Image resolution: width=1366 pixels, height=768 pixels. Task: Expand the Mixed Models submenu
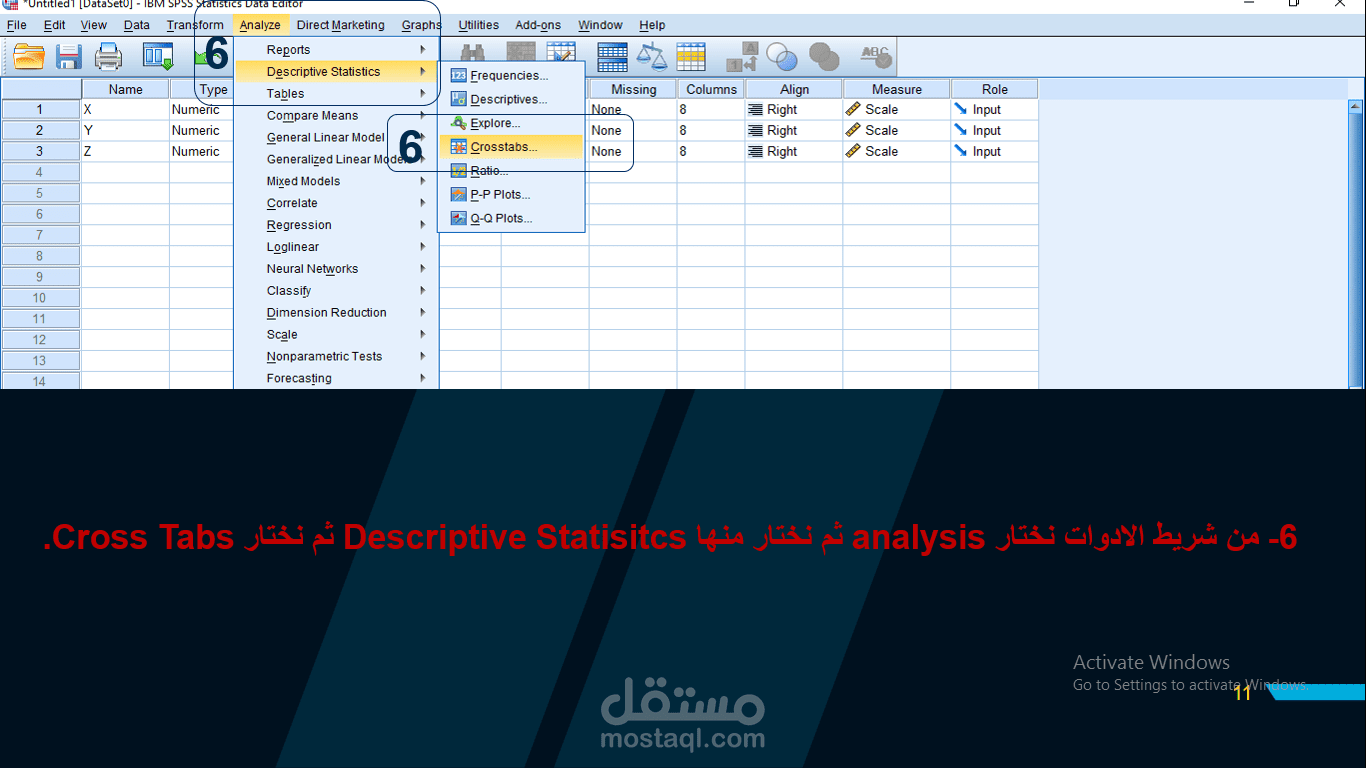pos(336,182)
